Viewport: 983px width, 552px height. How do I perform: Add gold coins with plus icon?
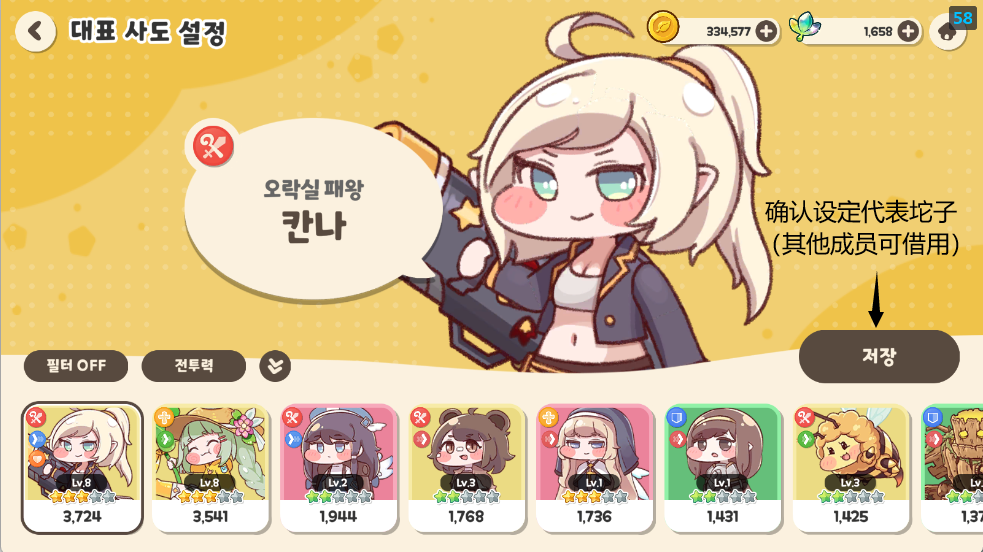[766, 31]
